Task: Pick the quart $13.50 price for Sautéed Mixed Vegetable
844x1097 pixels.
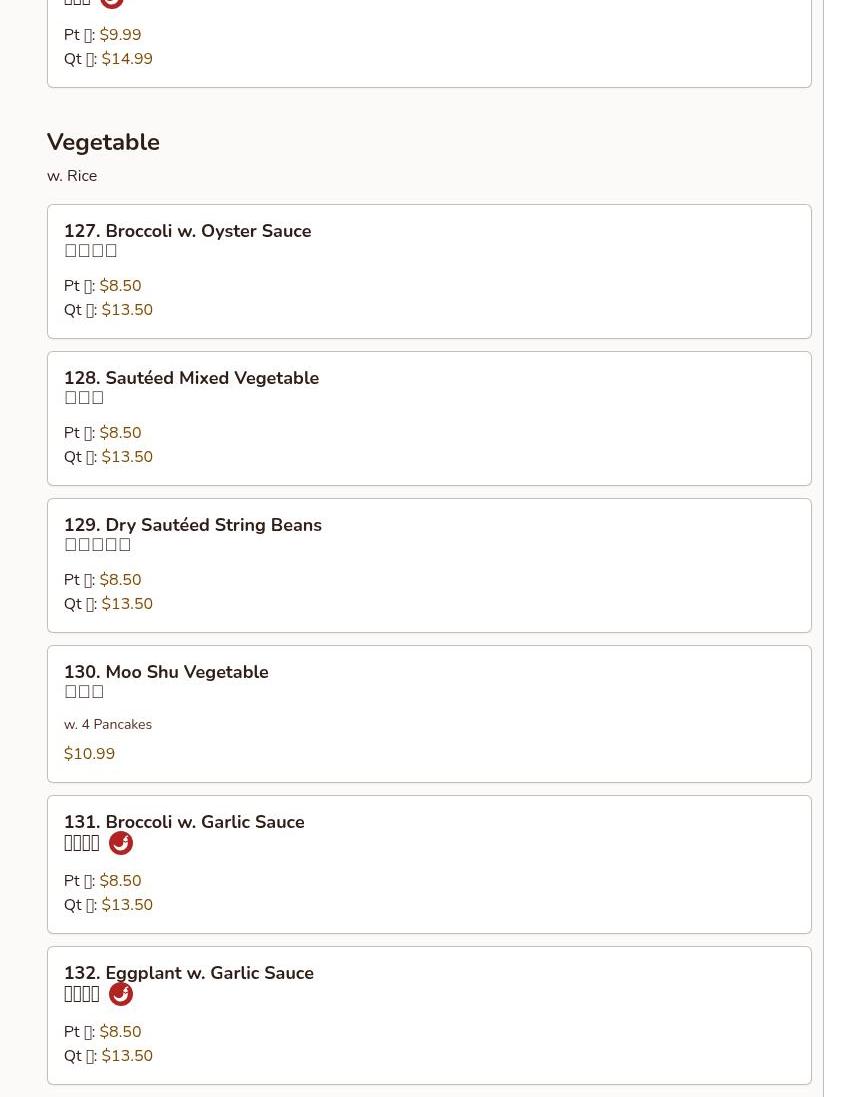Action: [127, 457]
